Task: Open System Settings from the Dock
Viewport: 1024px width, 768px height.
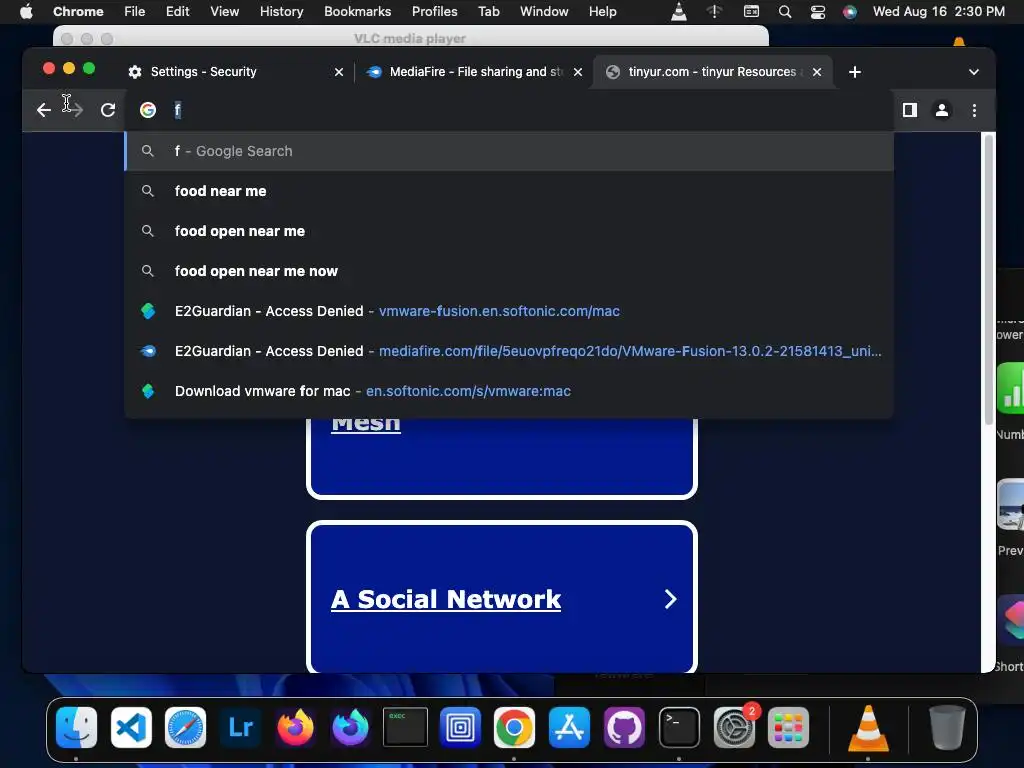Action: coord(733,727)
